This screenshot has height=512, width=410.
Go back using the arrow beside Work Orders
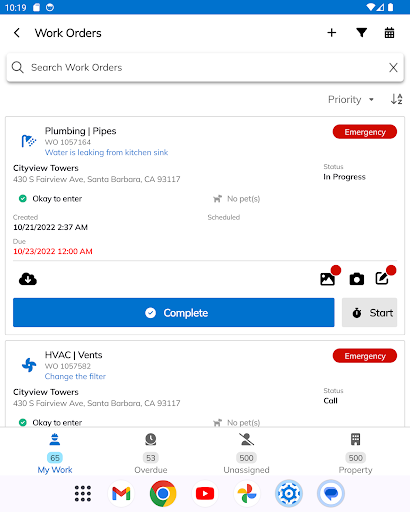17,33
